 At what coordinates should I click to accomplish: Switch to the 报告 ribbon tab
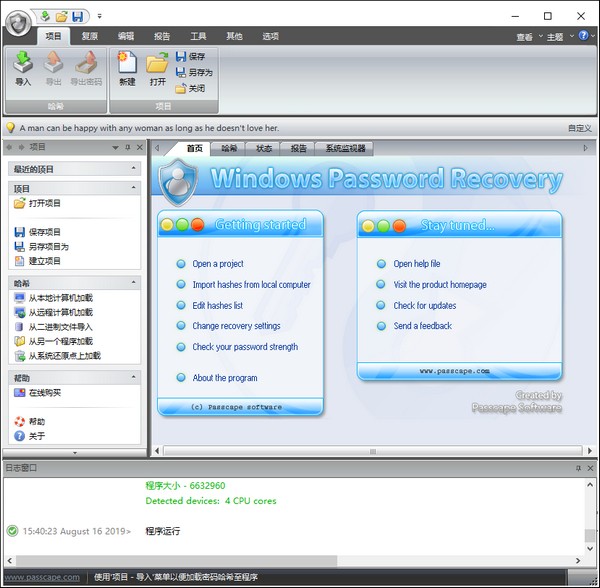[x=162, y=36]
